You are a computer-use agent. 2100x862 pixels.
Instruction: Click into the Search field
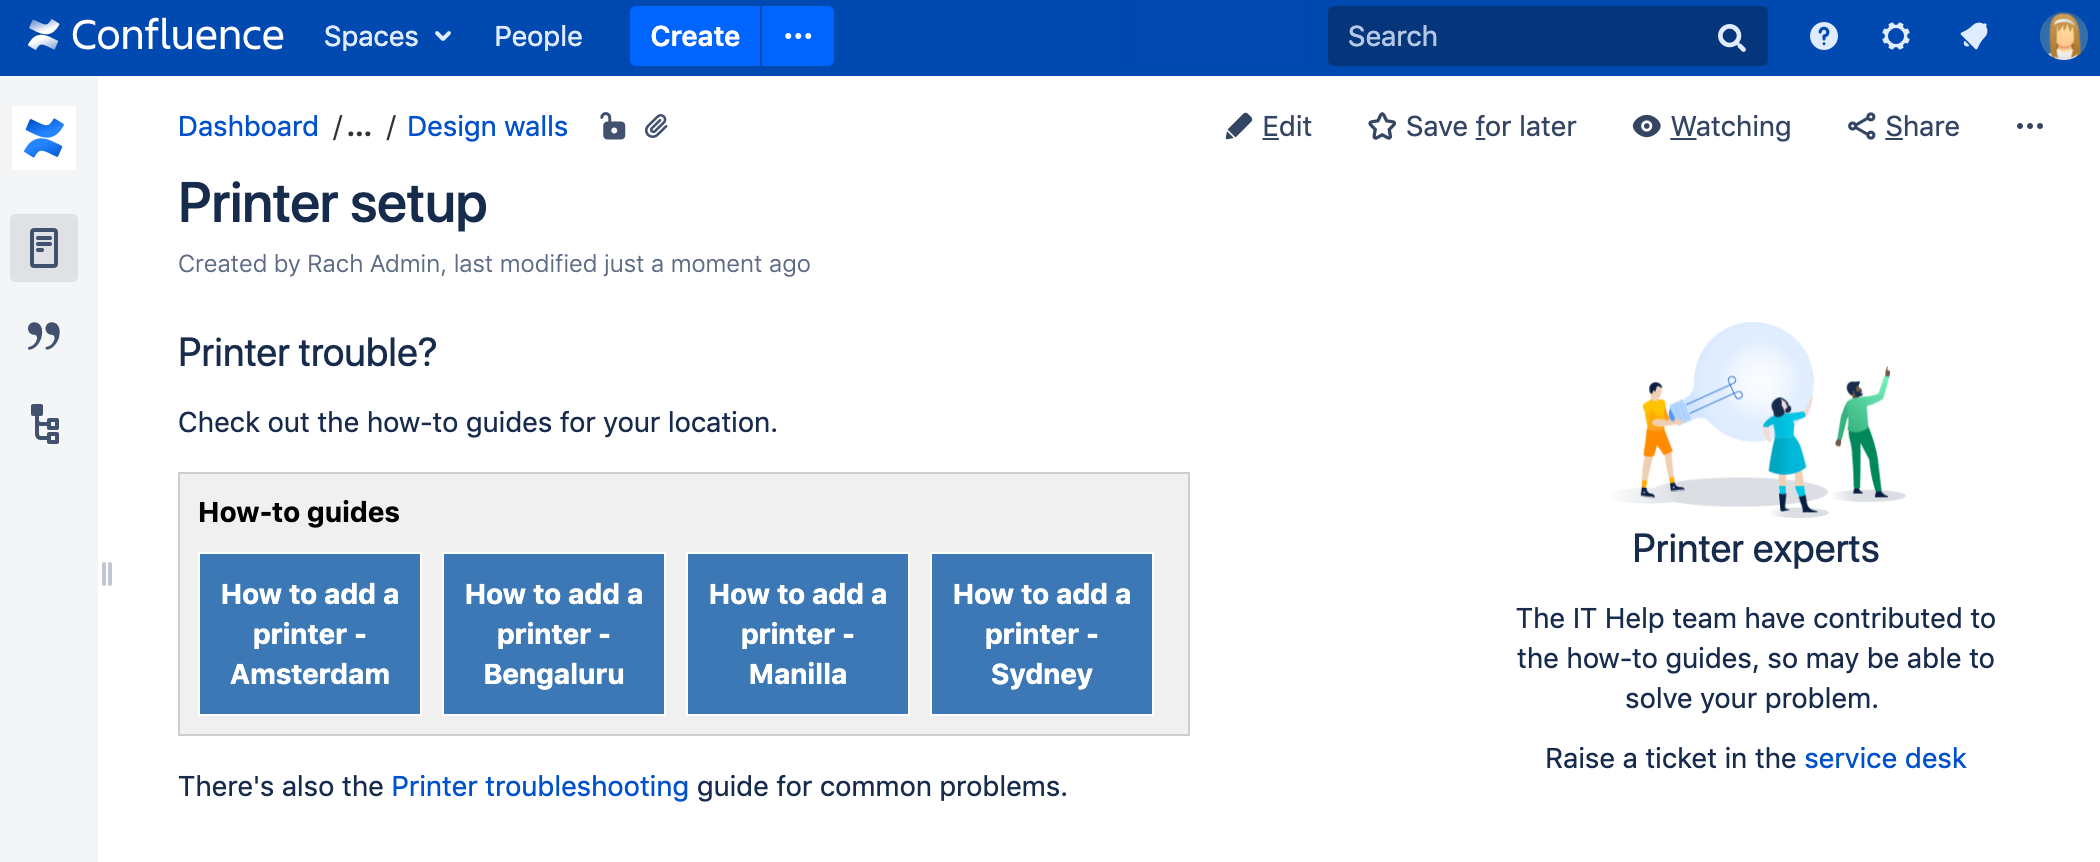pyautogui.click(x=1525, y=37)
